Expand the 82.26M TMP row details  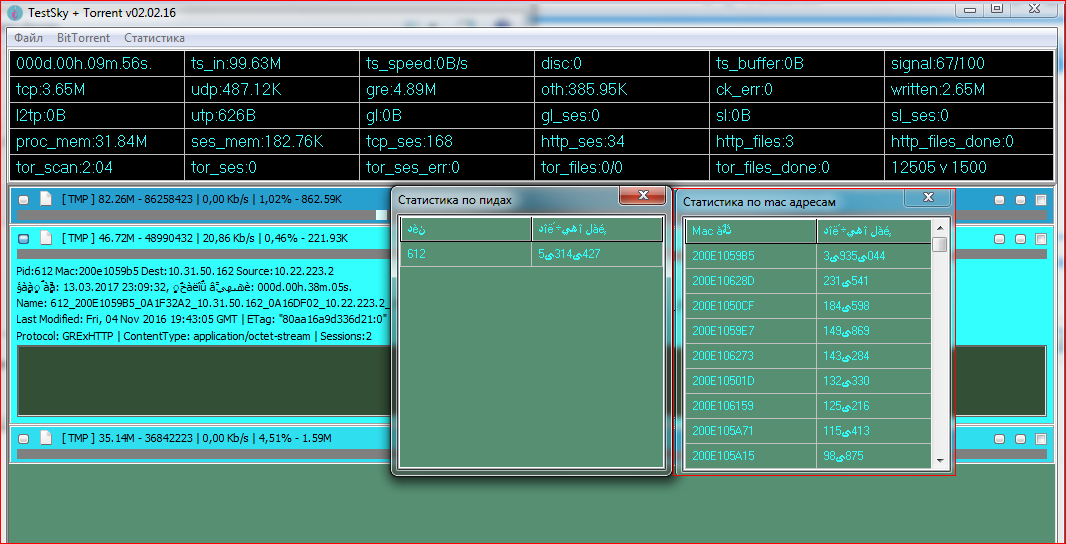coord(24,200)
